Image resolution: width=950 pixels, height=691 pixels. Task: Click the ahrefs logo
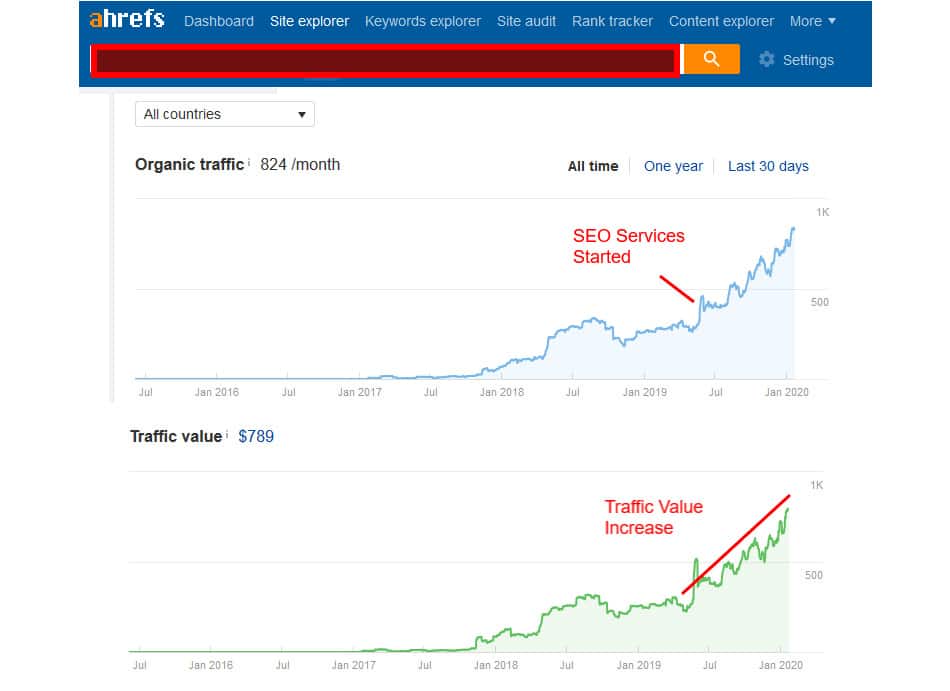pos(126,20)
